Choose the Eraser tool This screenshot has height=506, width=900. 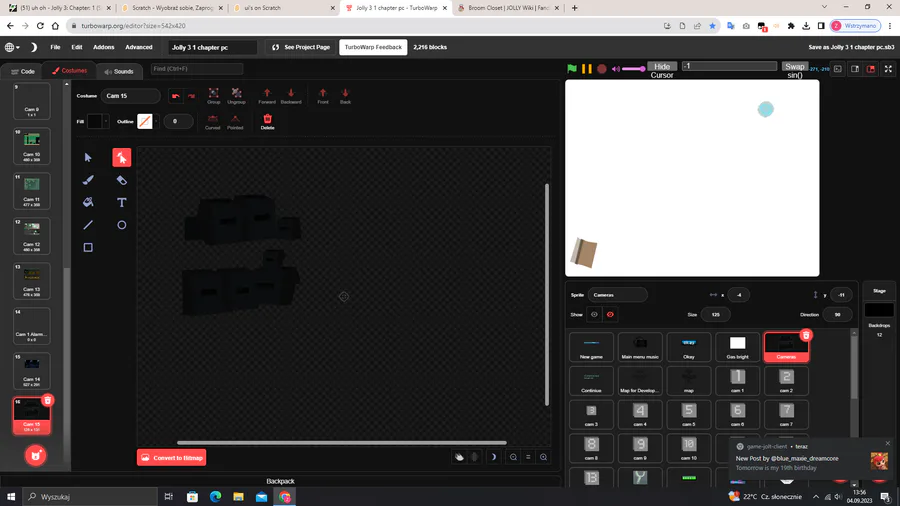click(x=122, y=180)
